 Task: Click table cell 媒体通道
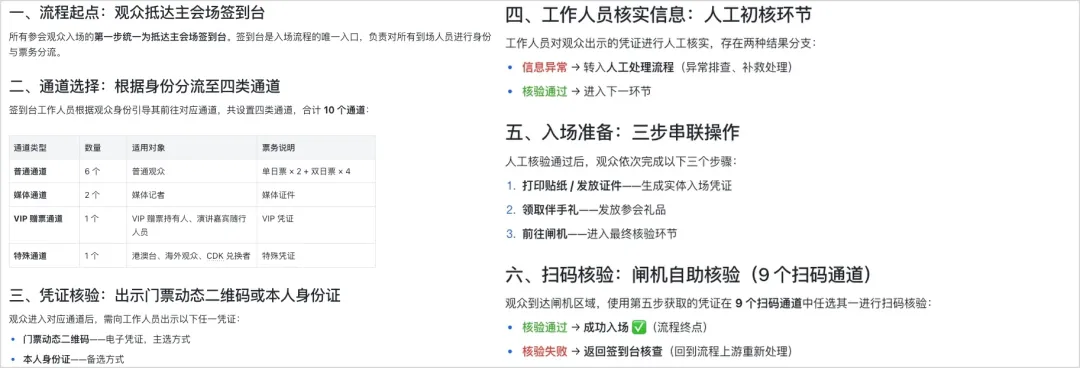(30, 195)
